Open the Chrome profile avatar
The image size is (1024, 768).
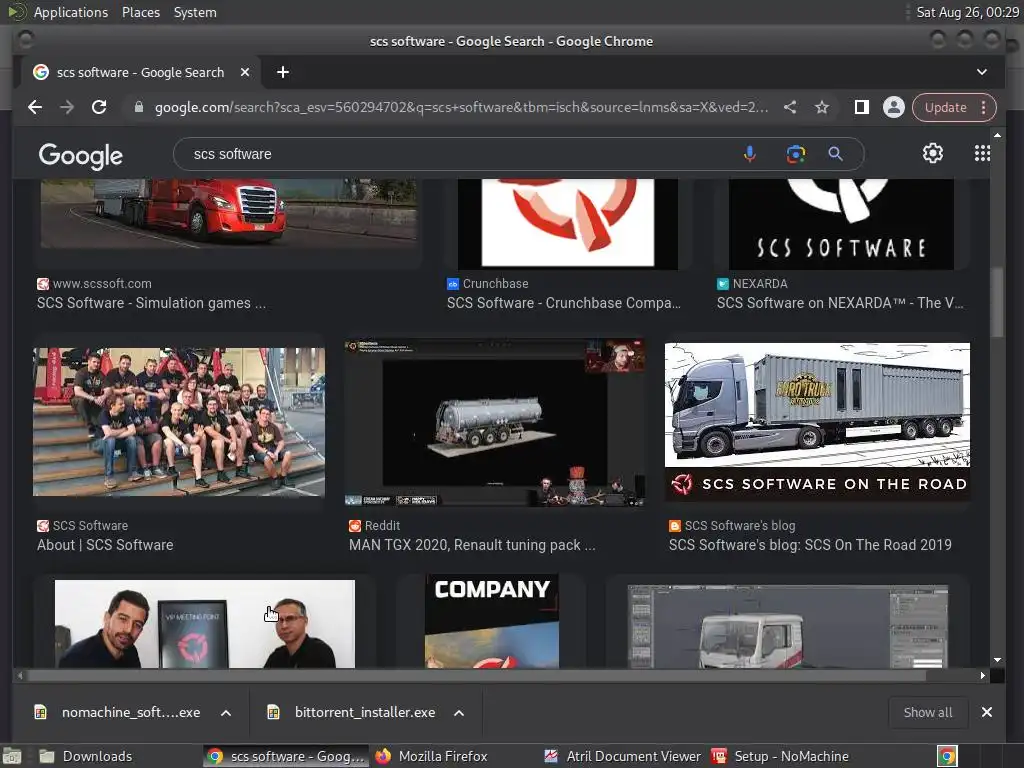893,107
